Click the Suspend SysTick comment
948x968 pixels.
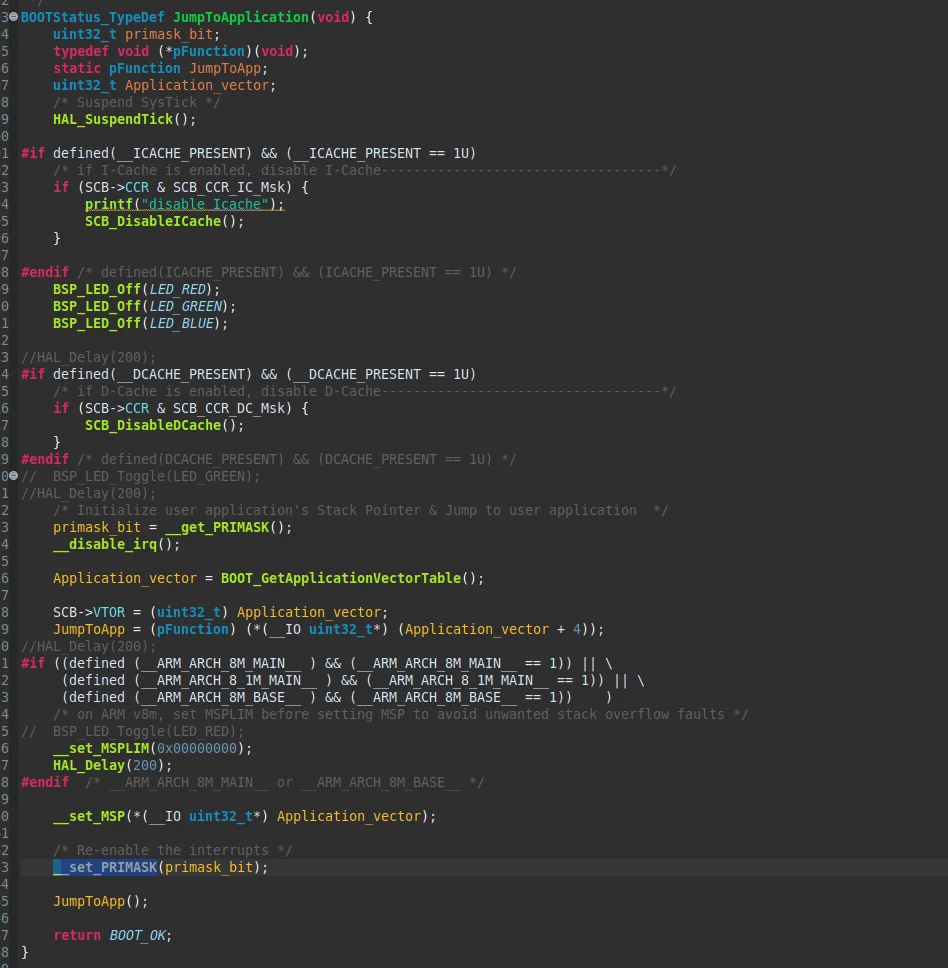(136, 102)
